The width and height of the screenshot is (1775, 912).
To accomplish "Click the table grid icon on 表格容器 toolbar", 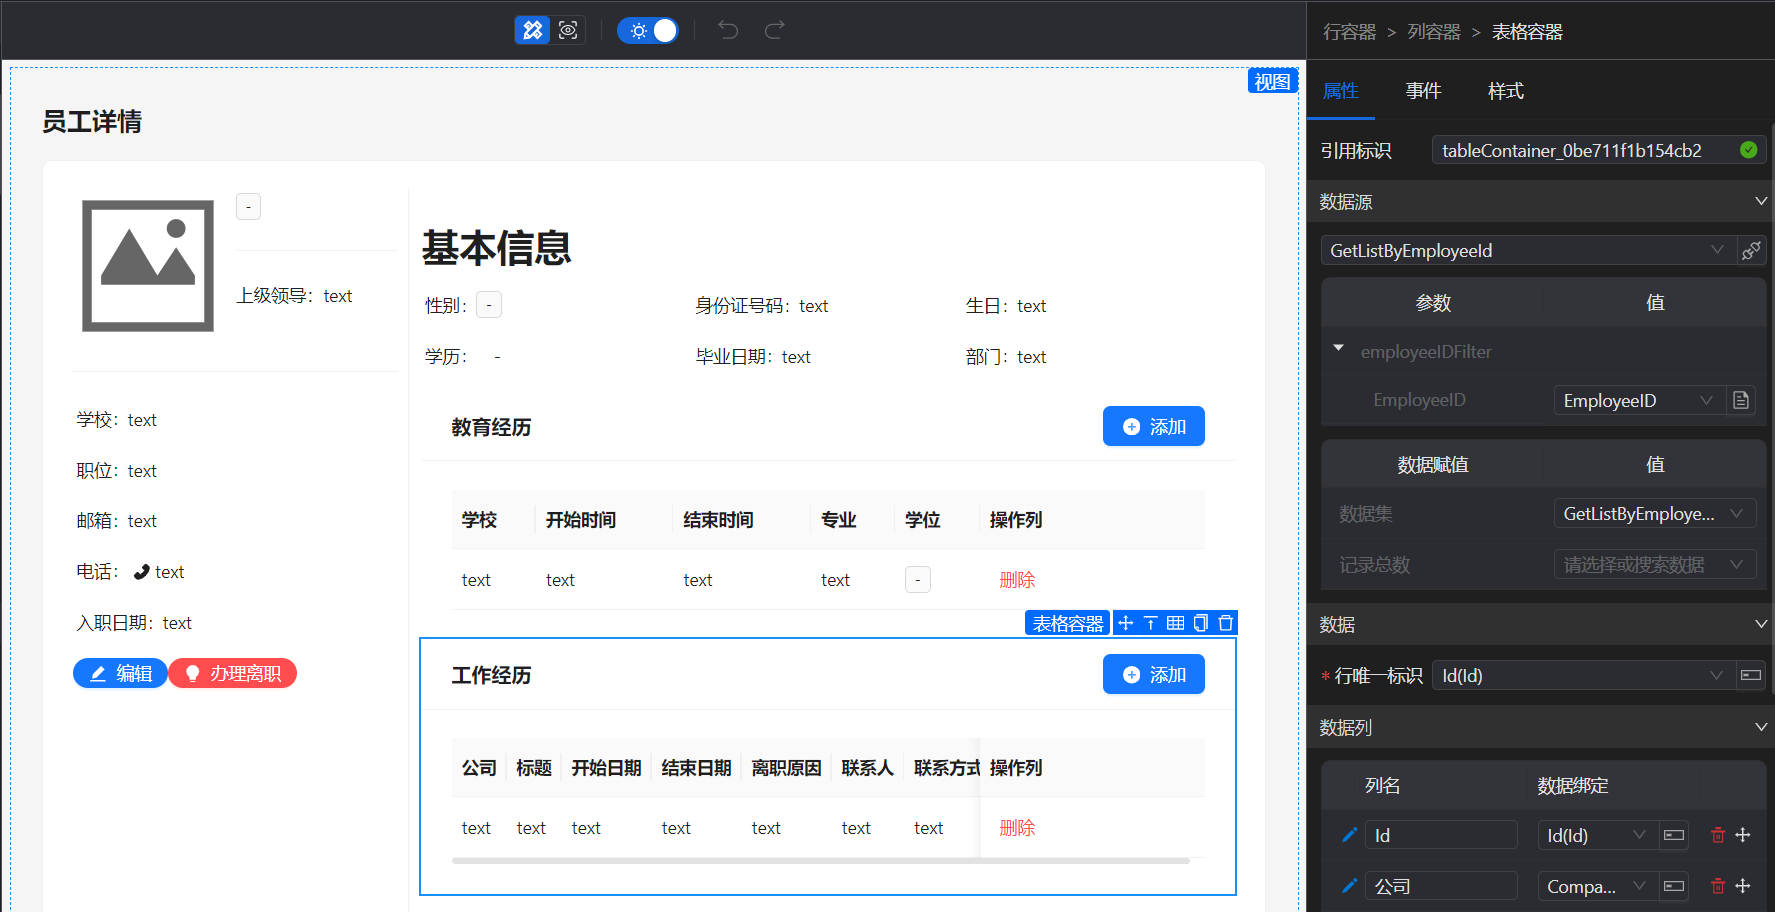I will coord(1175,623).
